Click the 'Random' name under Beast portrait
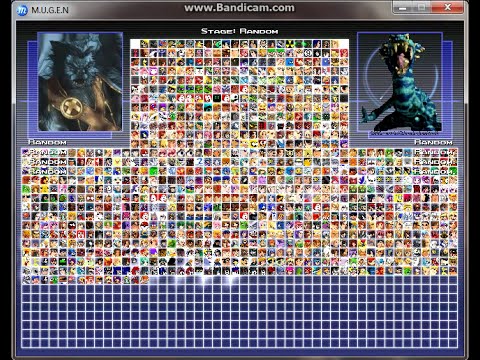 click(x=47, y=142)
